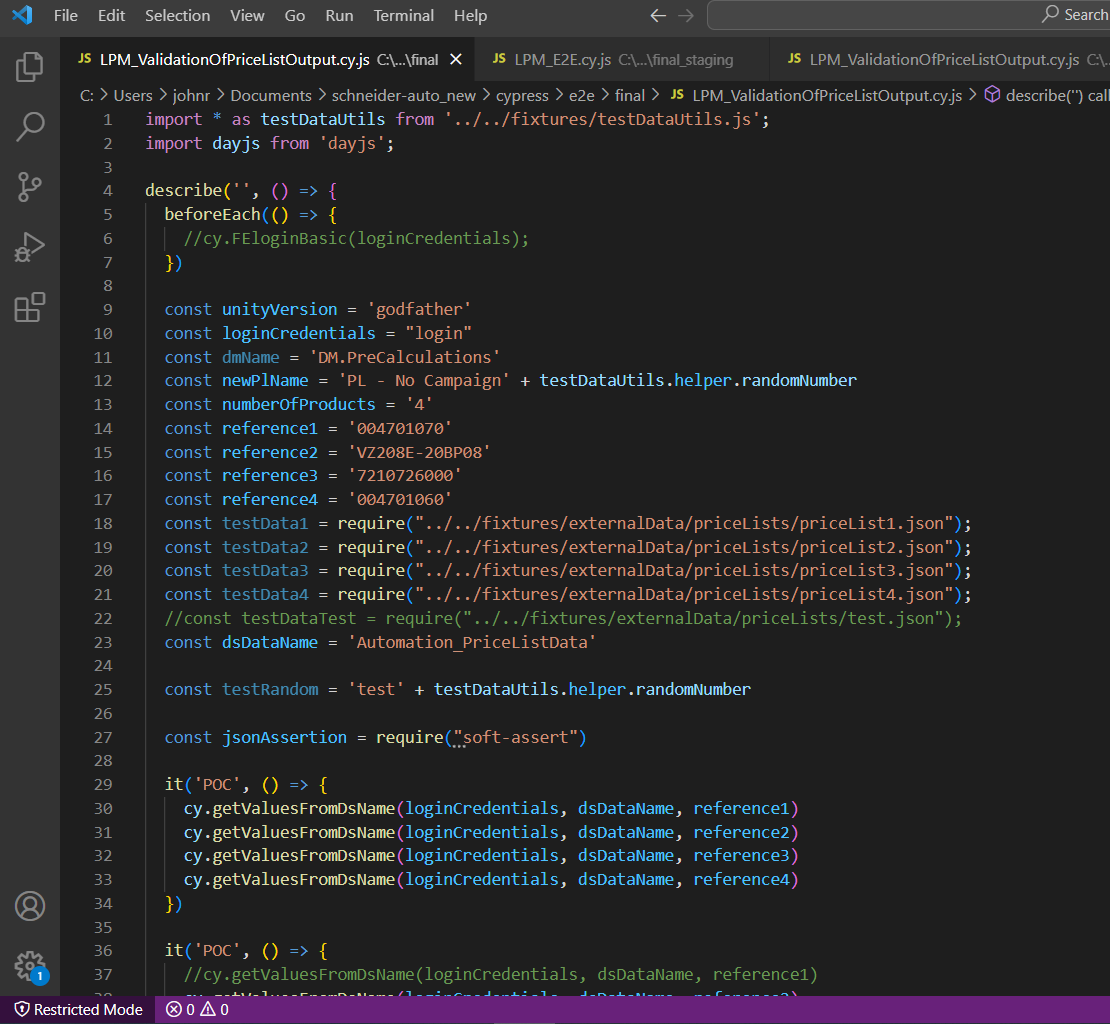Click the go back arrow

[x=657, y=16]
